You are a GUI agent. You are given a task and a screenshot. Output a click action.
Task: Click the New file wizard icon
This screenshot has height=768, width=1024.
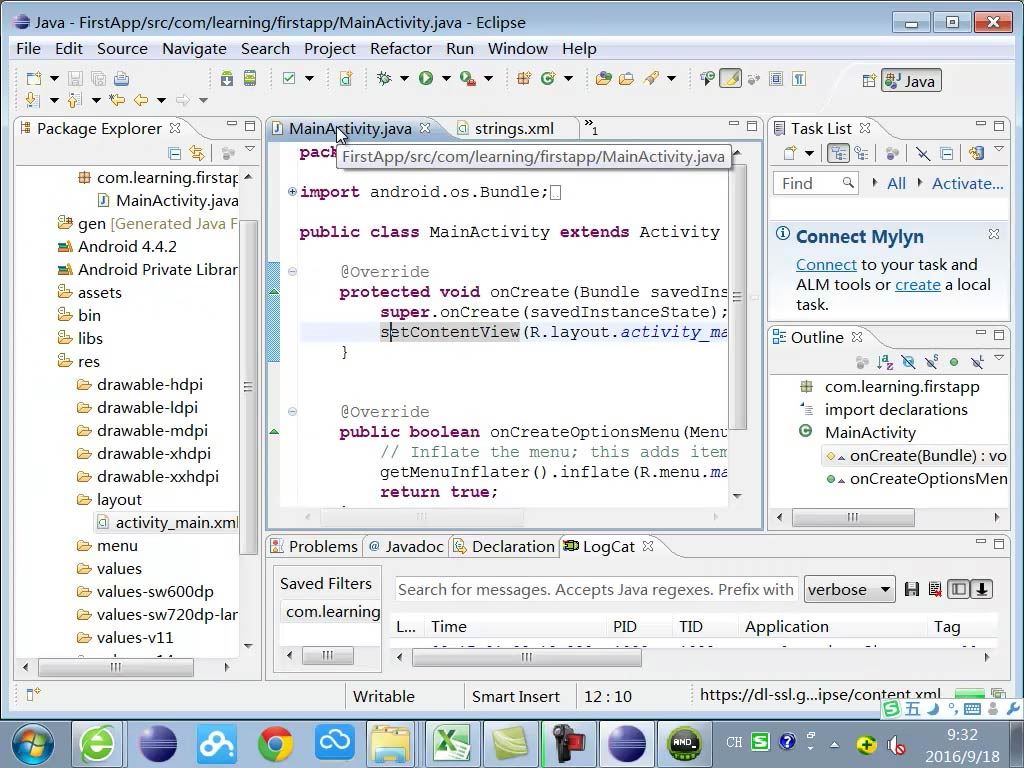pyautogui.click(x=34, y=79)
